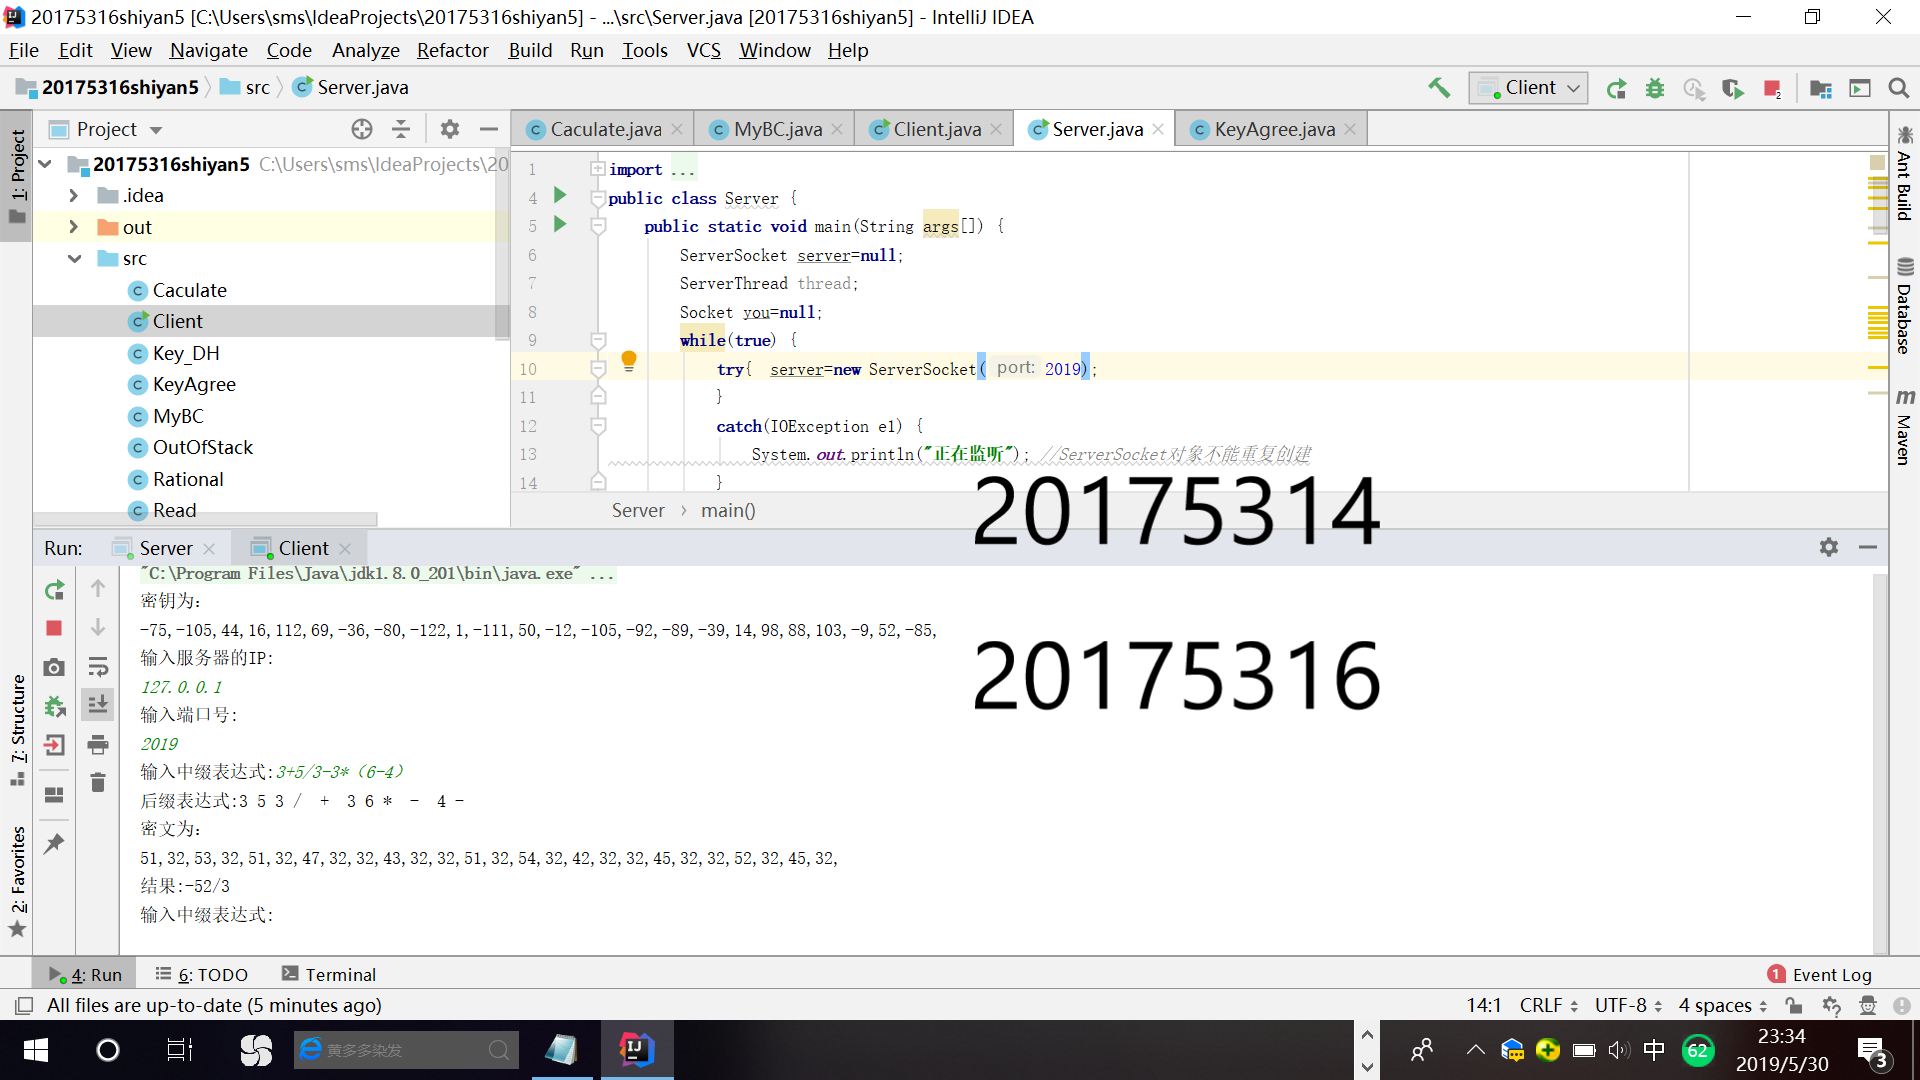The width and height of the screenshot is (1920, 1080).
Task: Switch to the KeyAgree.java editor tab
Action: point(1273,129)
